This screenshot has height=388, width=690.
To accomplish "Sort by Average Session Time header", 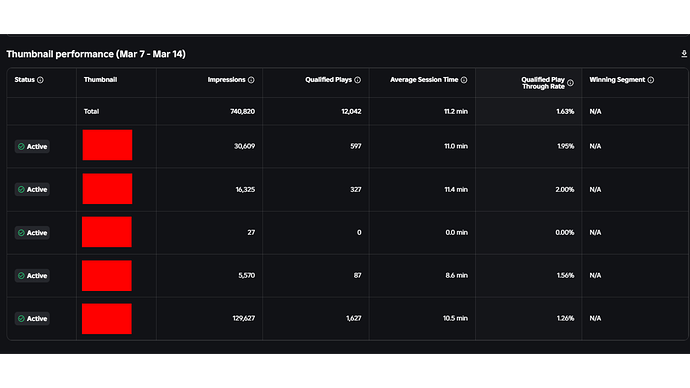I will (424, 80).
